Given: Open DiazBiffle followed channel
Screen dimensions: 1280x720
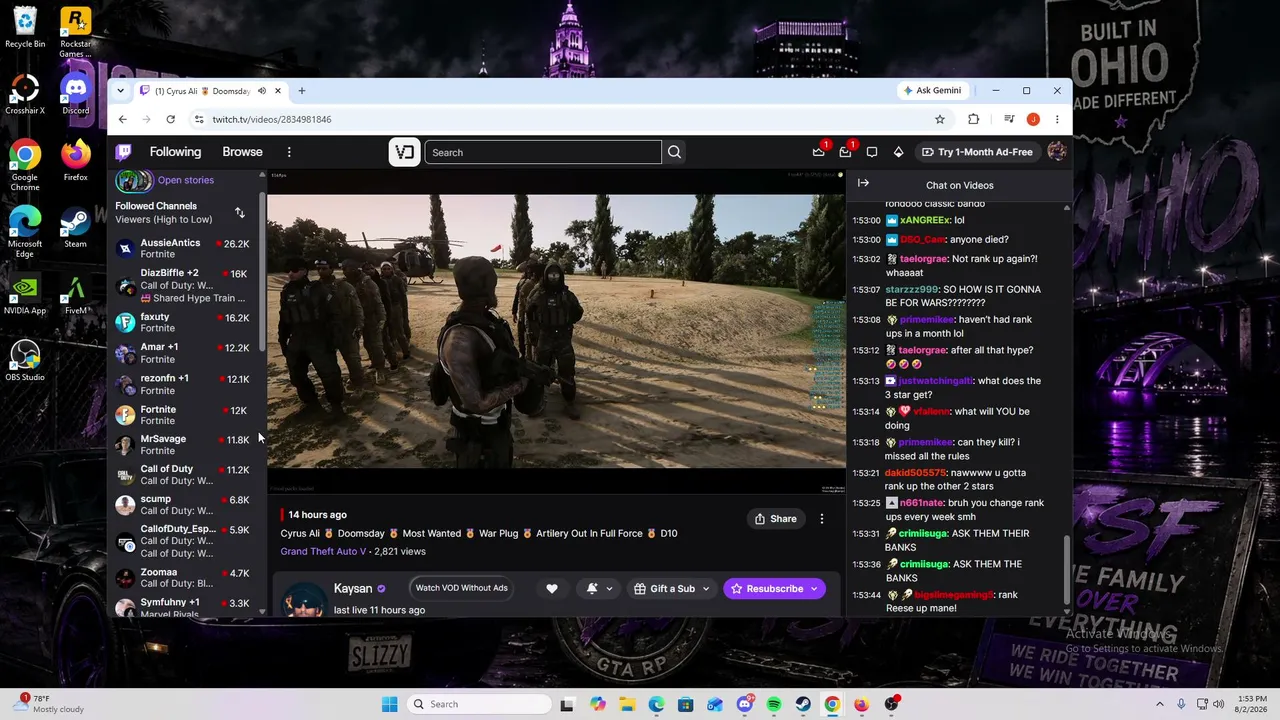Looking at the screenshot, I should point(185,285).
